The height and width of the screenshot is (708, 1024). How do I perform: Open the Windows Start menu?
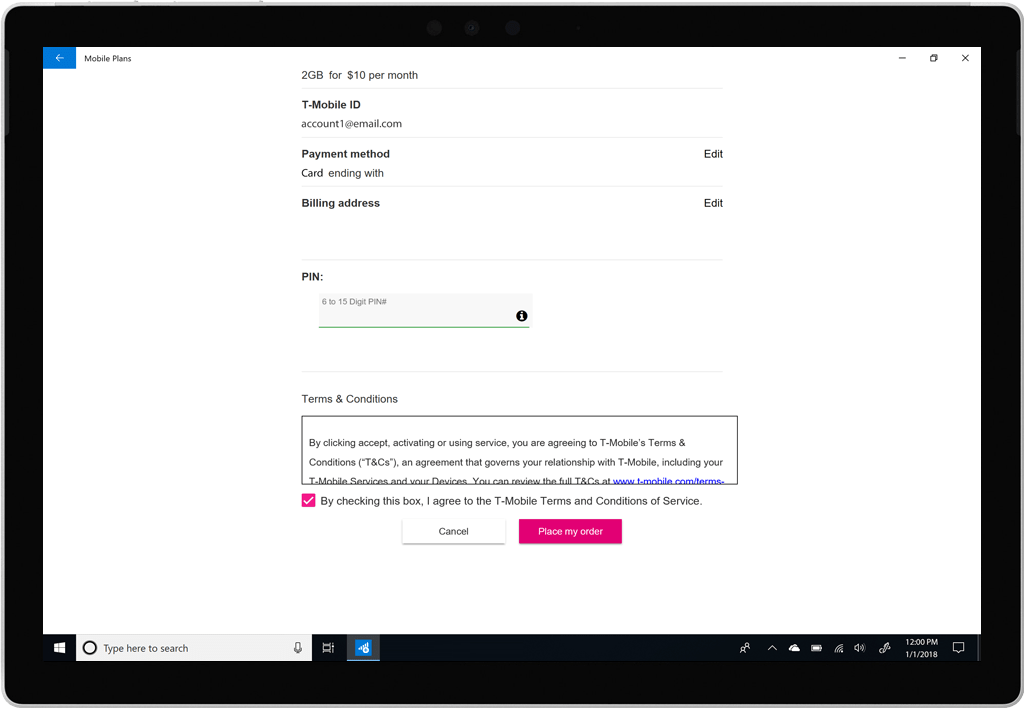coord(59,648)
